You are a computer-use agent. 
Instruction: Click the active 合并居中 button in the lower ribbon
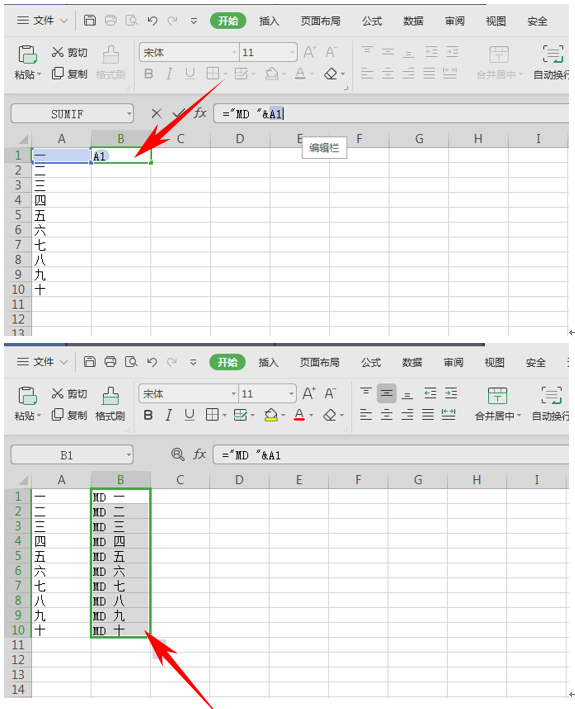click(497, 403)
